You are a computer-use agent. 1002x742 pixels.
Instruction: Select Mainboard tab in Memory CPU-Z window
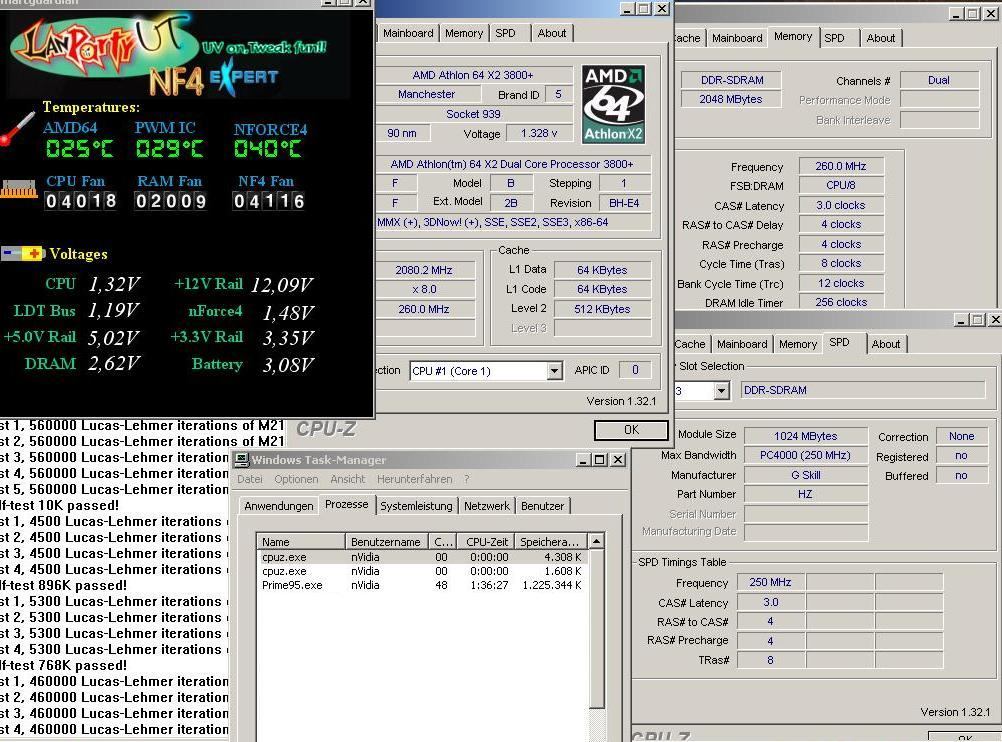[737, 38]
